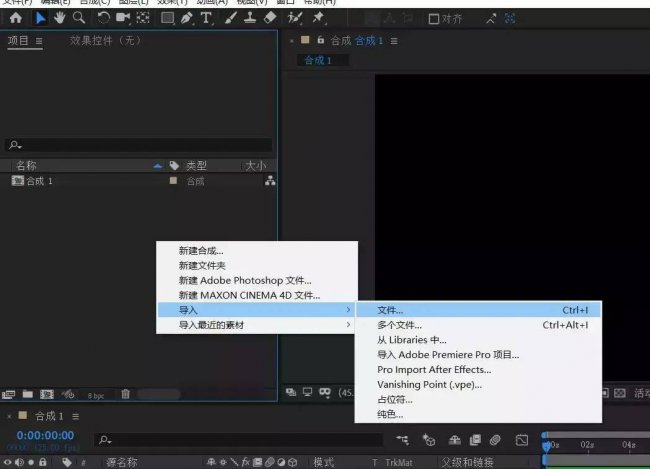
Task: Select the Hand tool
Action: click(x=60, y=18)
